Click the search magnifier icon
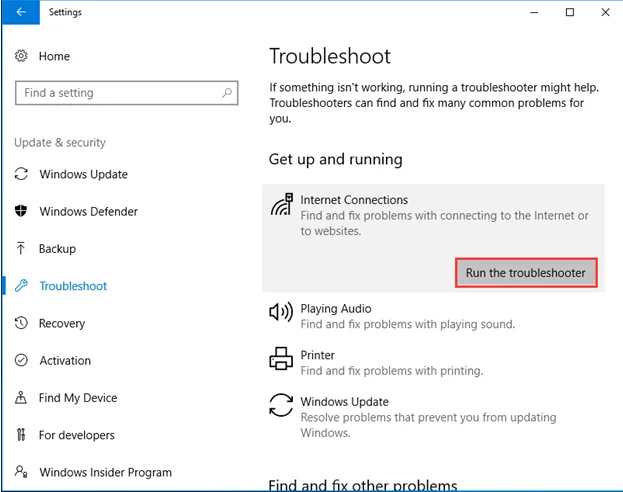Screen dimensions: 623x492 tap(228, 93)
